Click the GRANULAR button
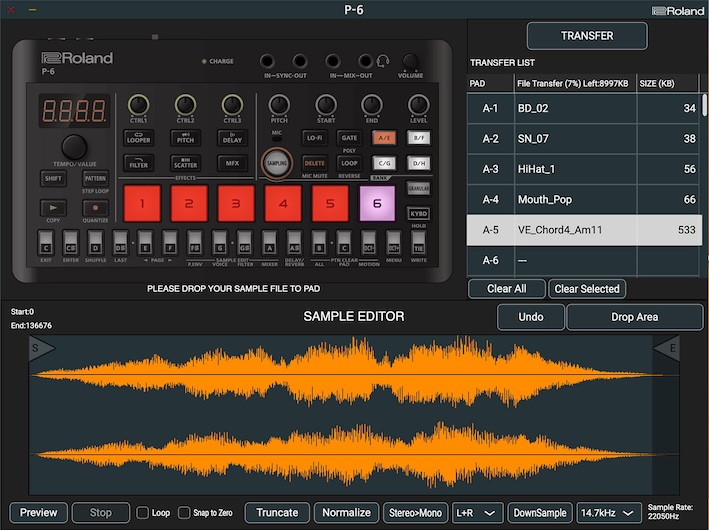The height and width of the screenshot is (530, 709). [x=419, y=188]
